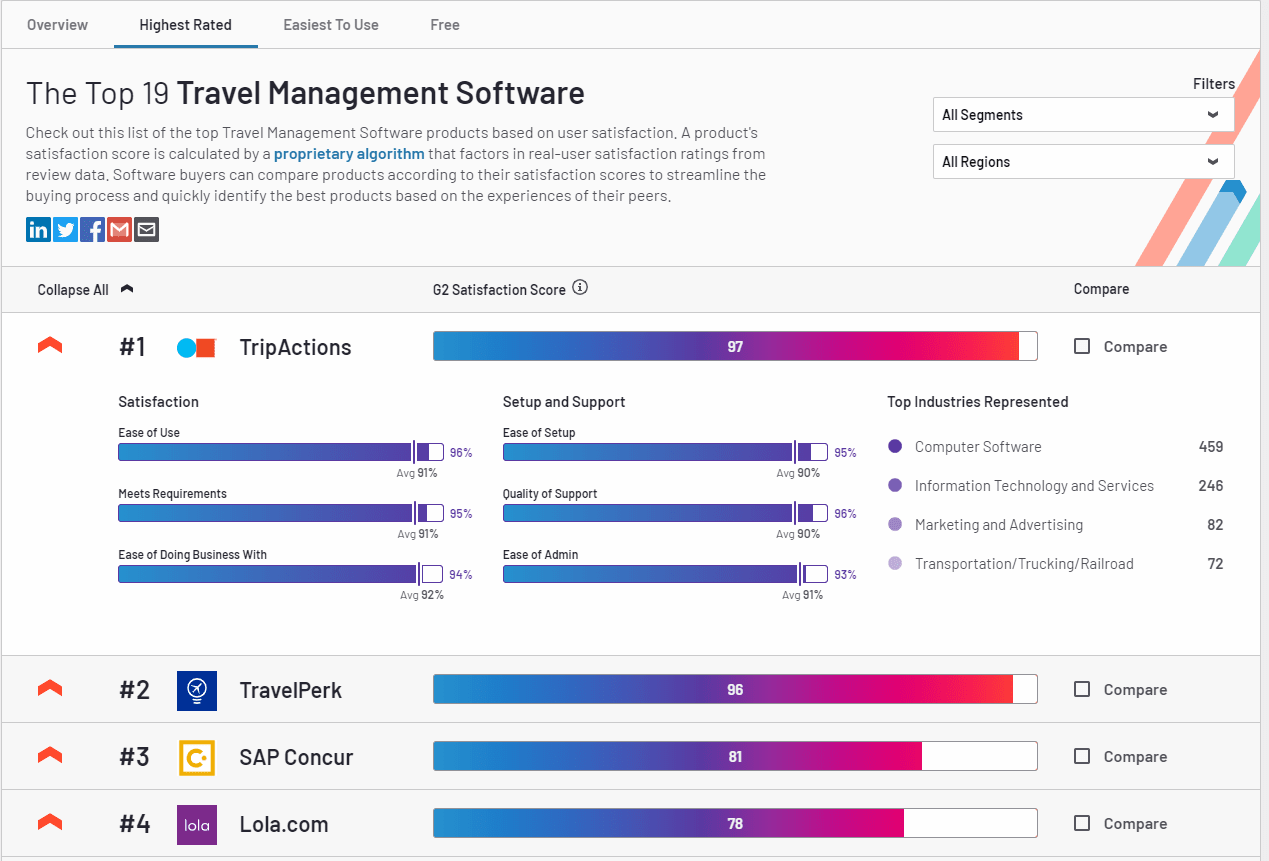1269x861 pixels.
Task: Click the Computer Software industry dot
Action: (x=895, y=447)
